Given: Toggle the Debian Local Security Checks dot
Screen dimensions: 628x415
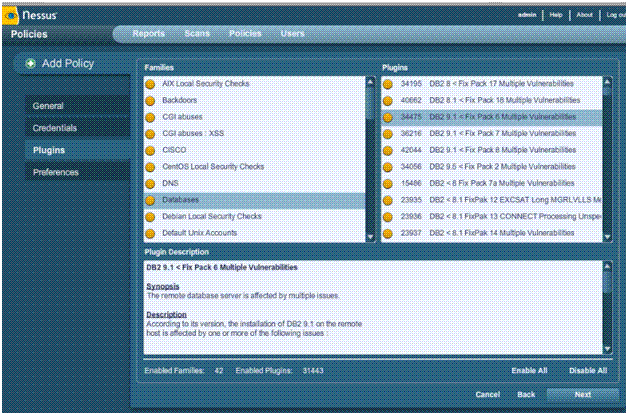Looking at the screenshot, I should [x=150, y=217].
